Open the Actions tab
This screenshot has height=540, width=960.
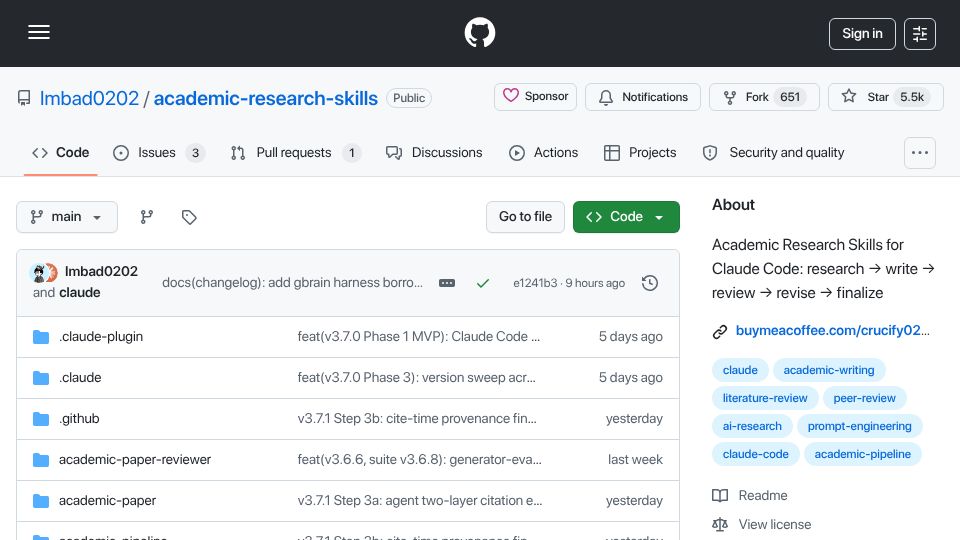(544, 152)
